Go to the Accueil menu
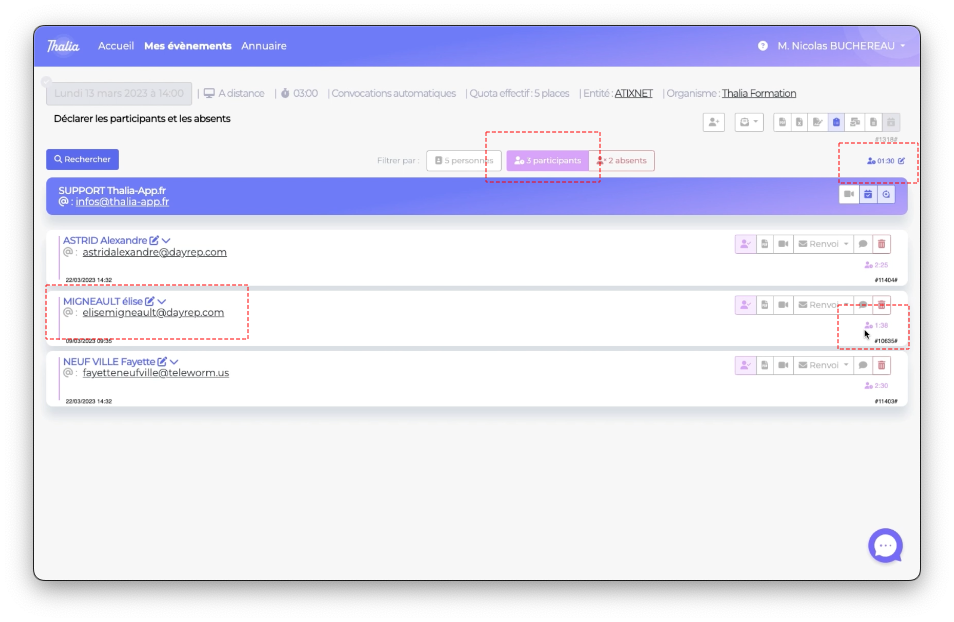This screenshot has width=954, height=622. [116, 46]
